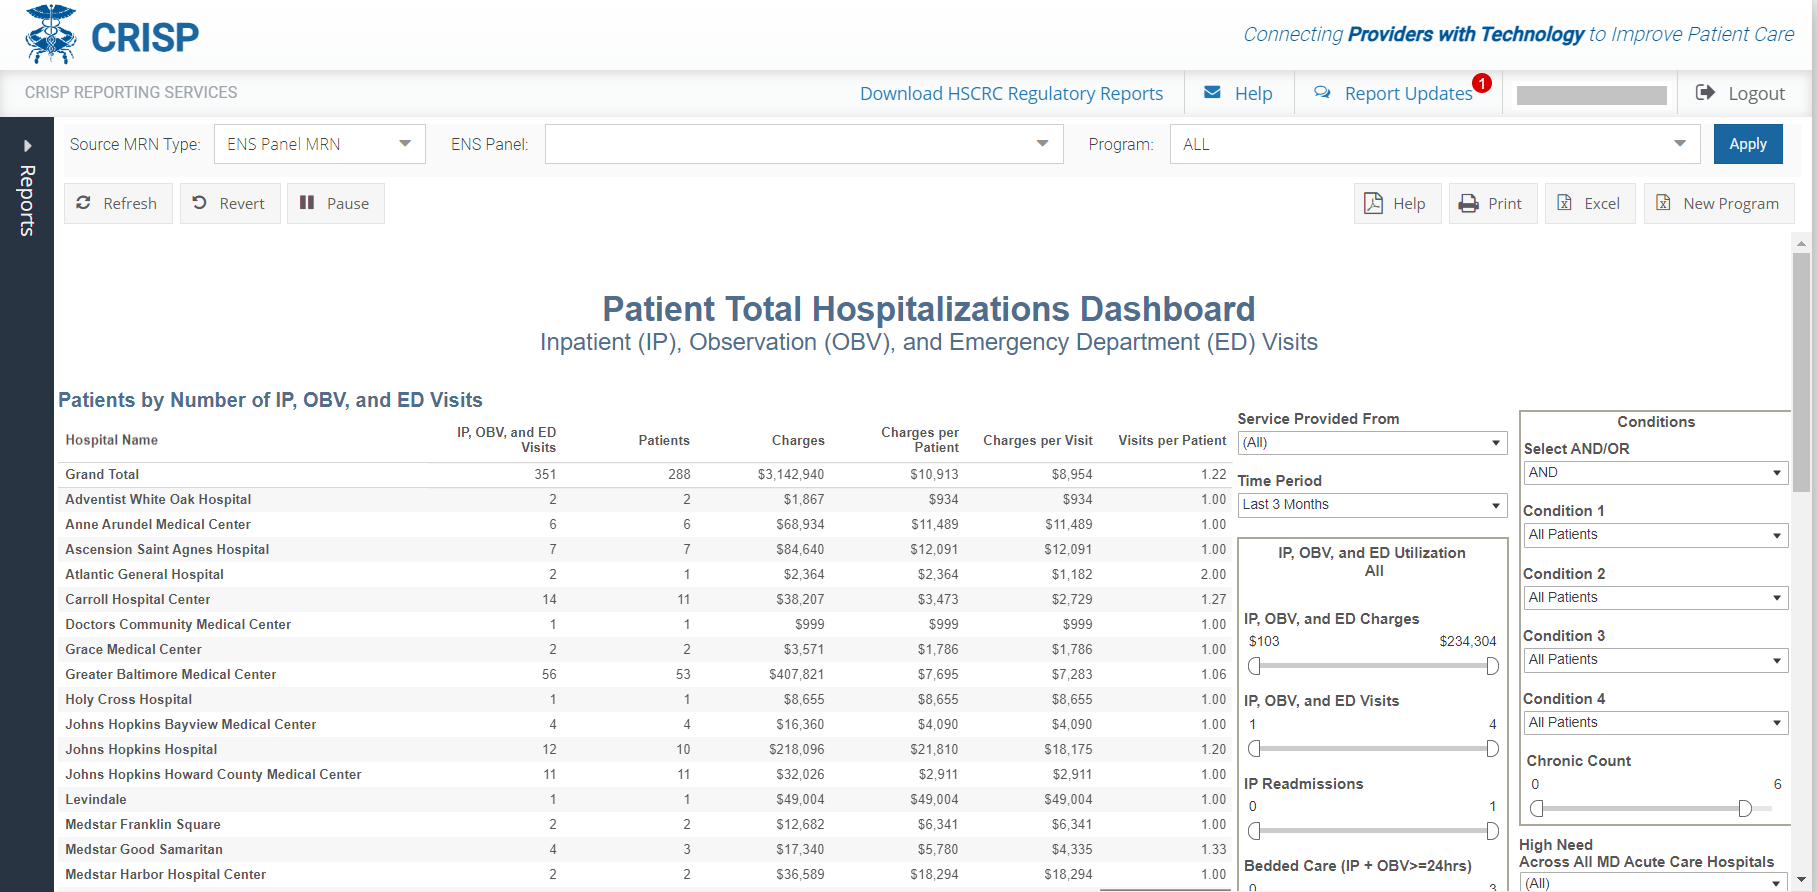This screenshot has width=1817, height=892.
Task: Click the Revert undo icon
Action: pos(200,202)
